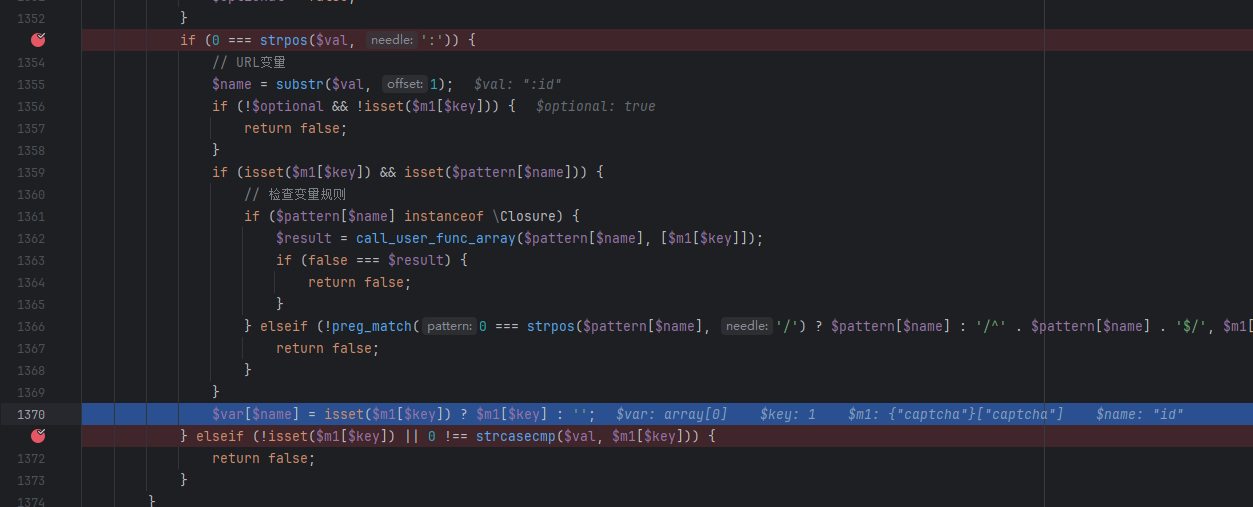Click inline debug value $name: "id"

(x=1140, y=414)
